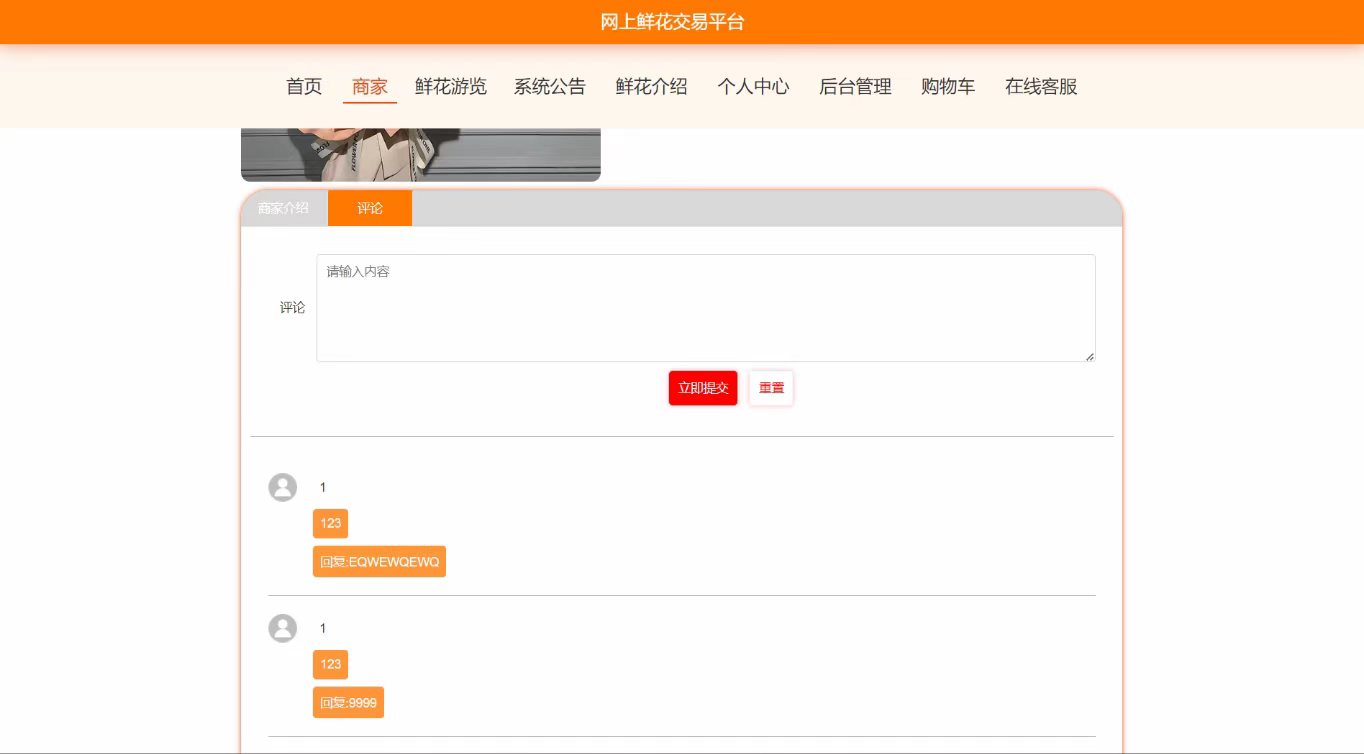
Task: Open the 购物车 page
Action: point(948,87)
